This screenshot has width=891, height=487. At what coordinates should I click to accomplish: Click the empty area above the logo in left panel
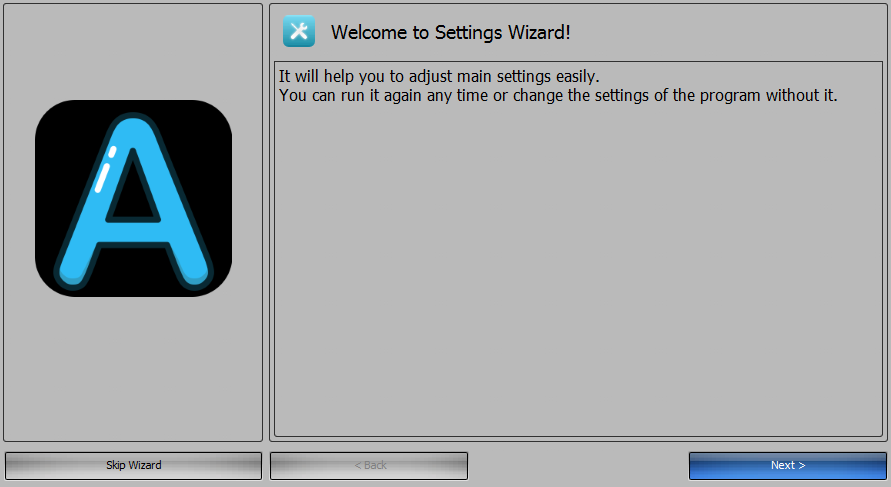coord(134,52)
